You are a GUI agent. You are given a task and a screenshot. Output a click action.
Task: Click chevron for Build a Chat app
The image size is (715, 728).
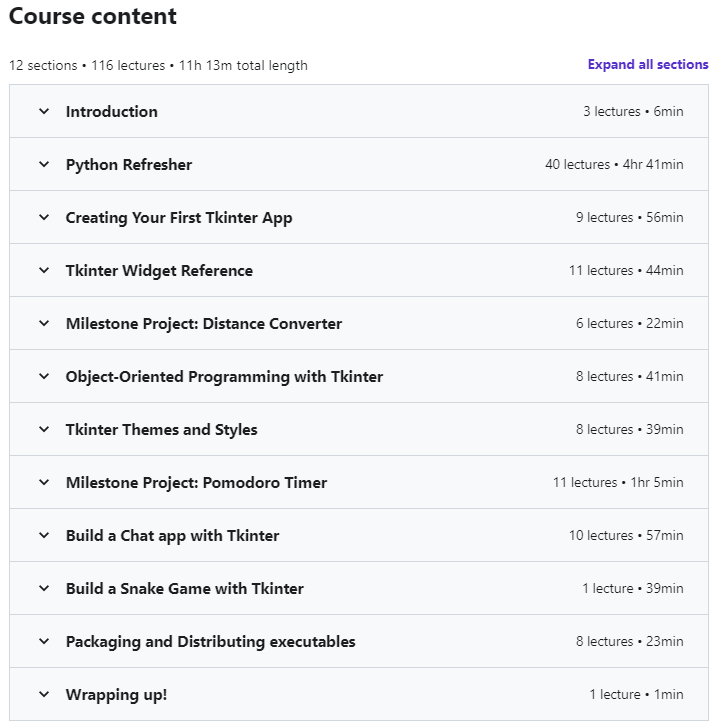(x=44, y=535)
